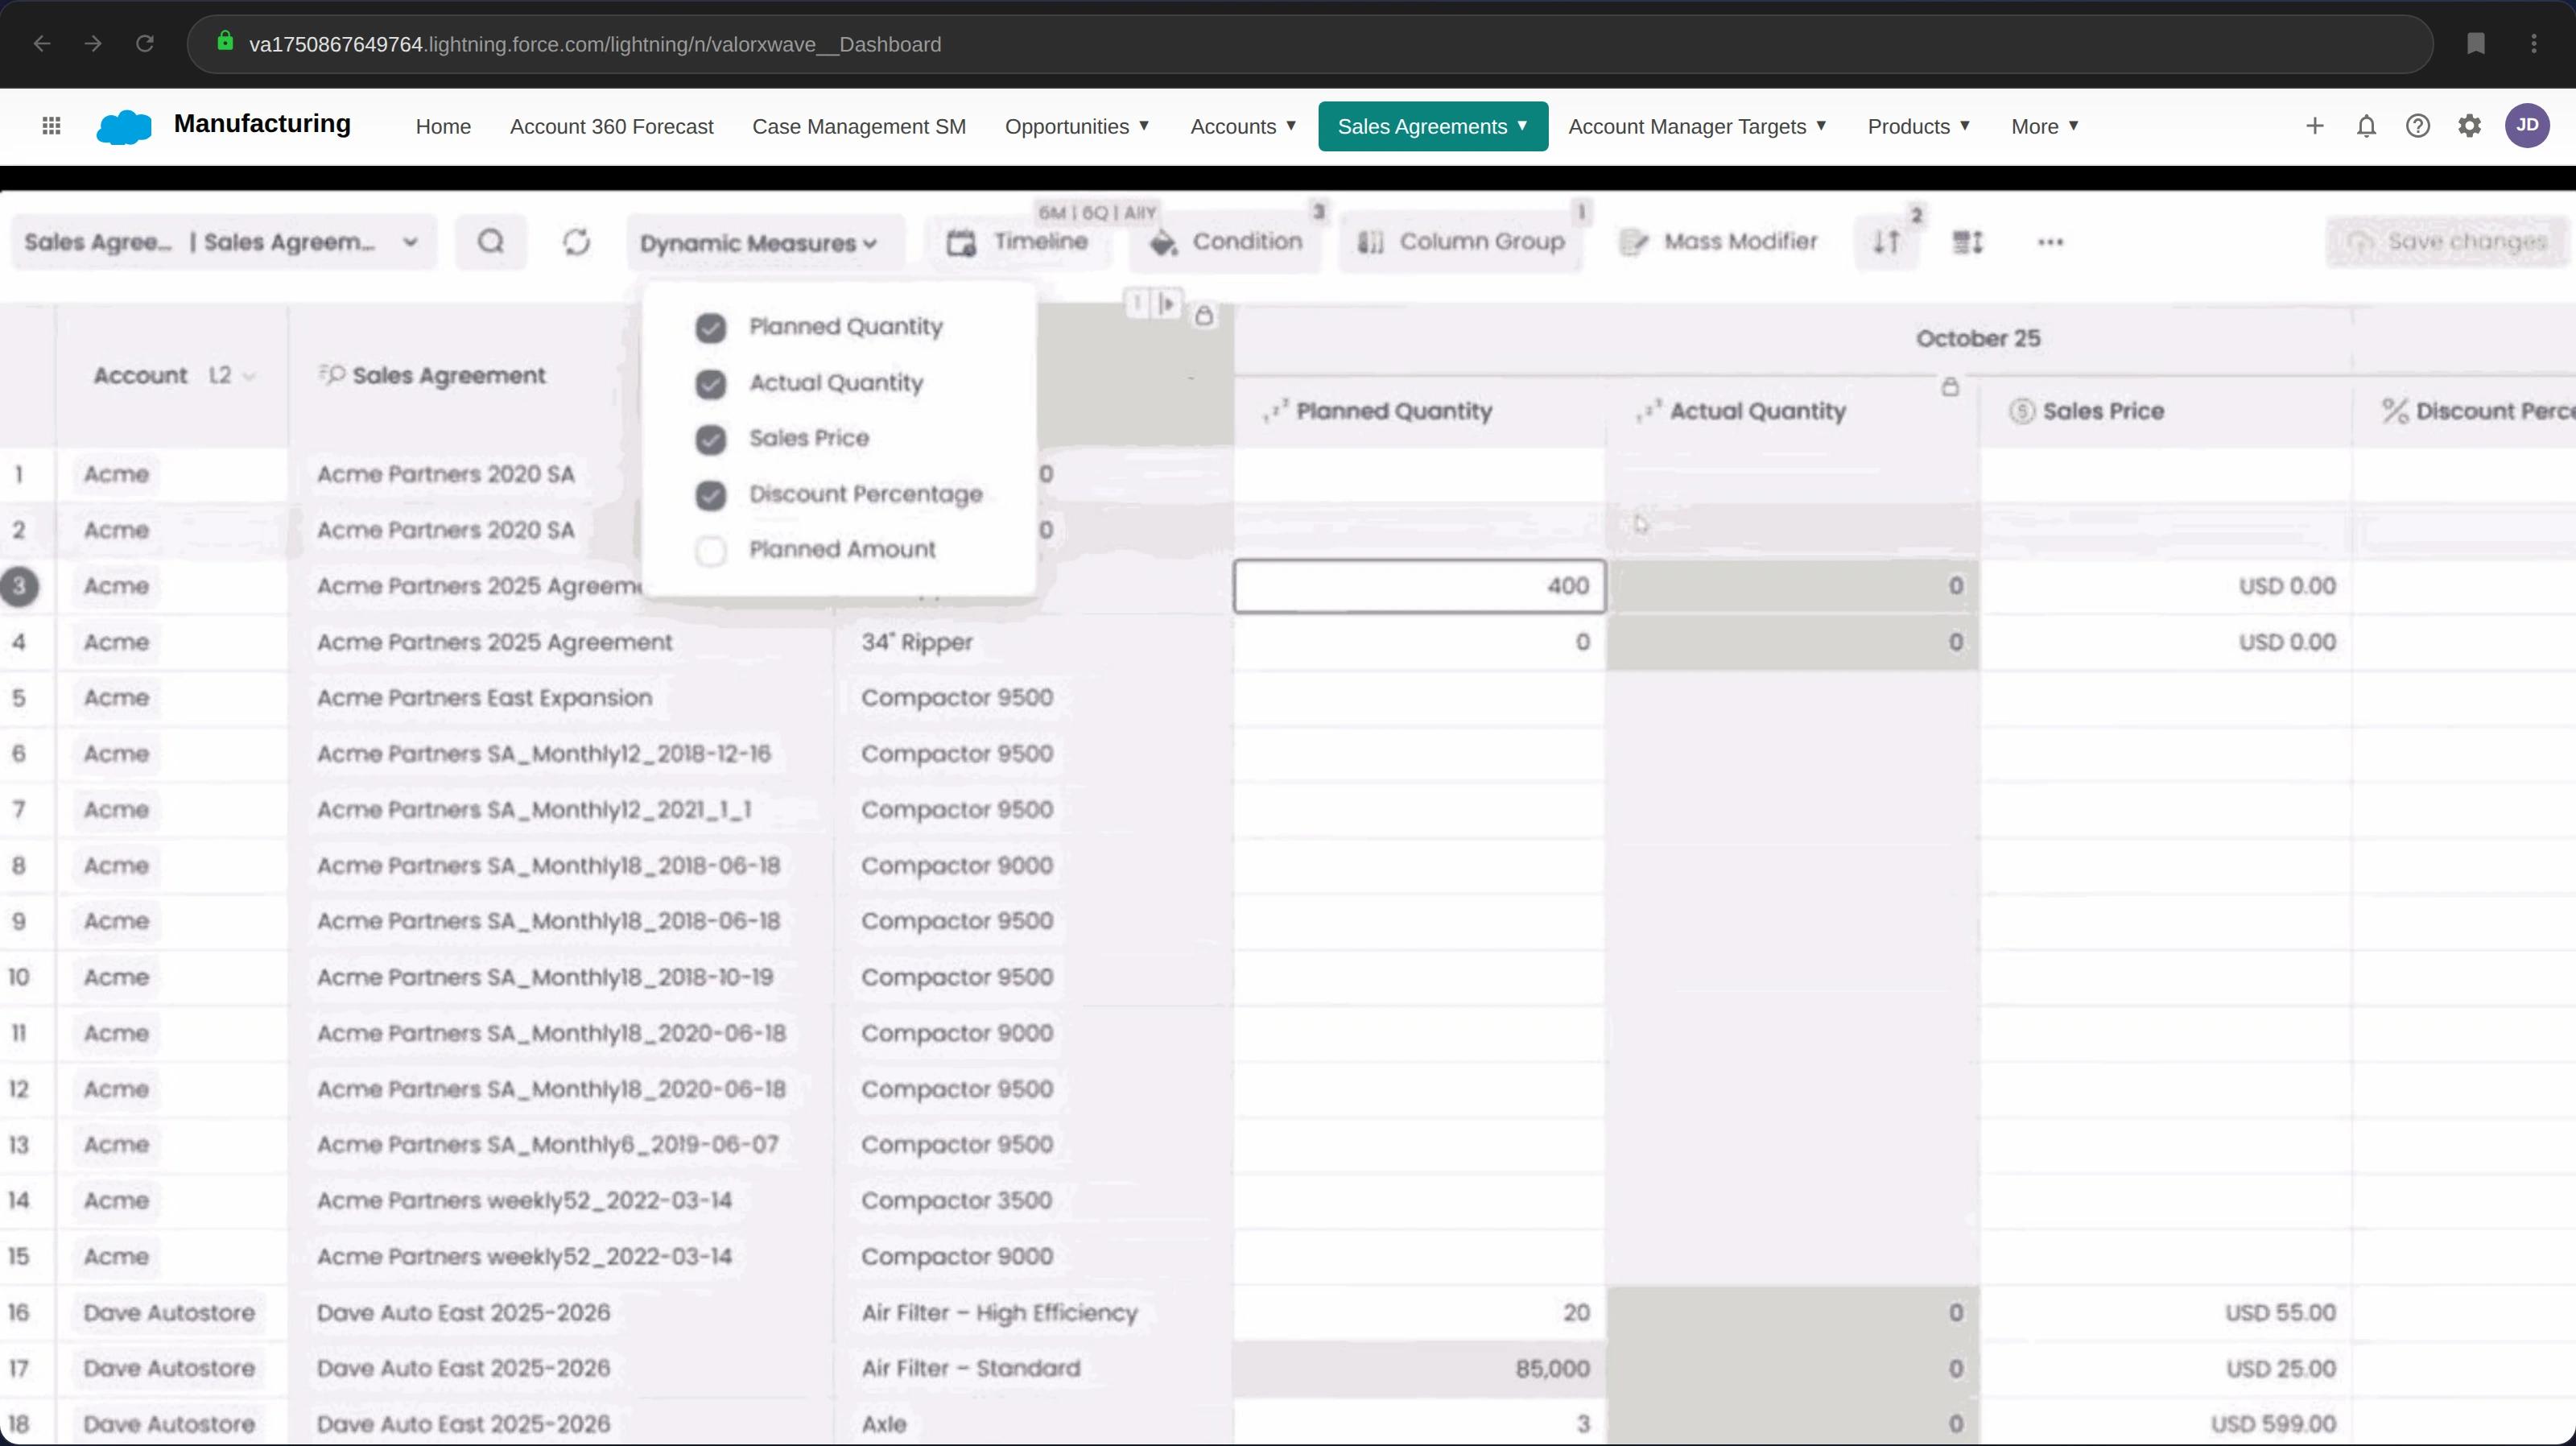Open the help question mark icon
Viewport: 2576px width, 1446px height.
pos(2418,126)
